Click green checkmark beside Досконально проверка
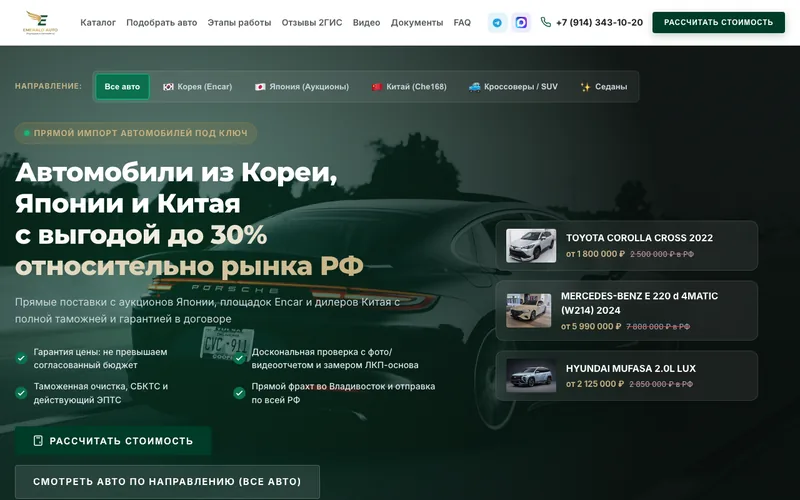This screenshot has width=800, height=500. point(239,358)
